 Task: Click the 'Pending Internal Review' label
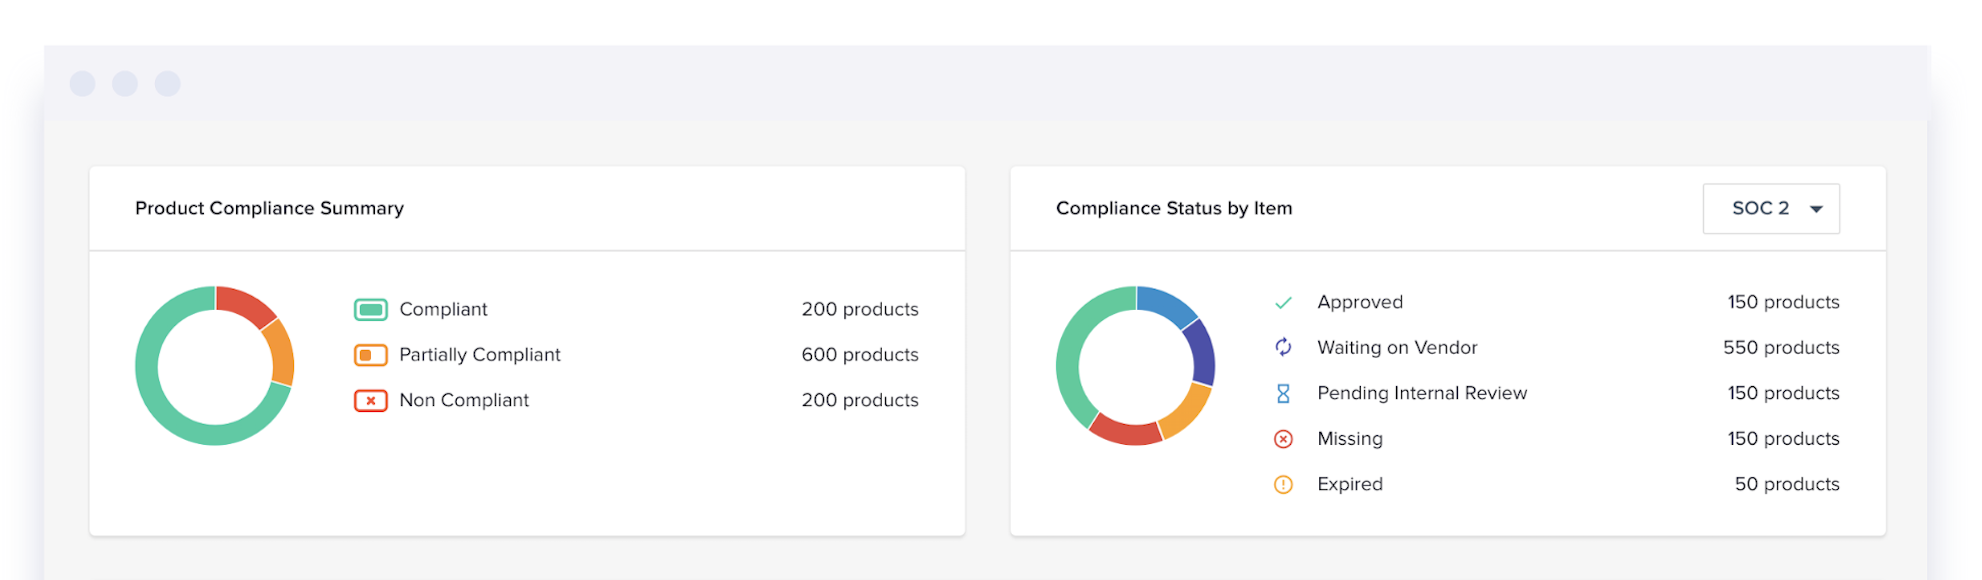pyautogui.click(x=1422, y=393)
